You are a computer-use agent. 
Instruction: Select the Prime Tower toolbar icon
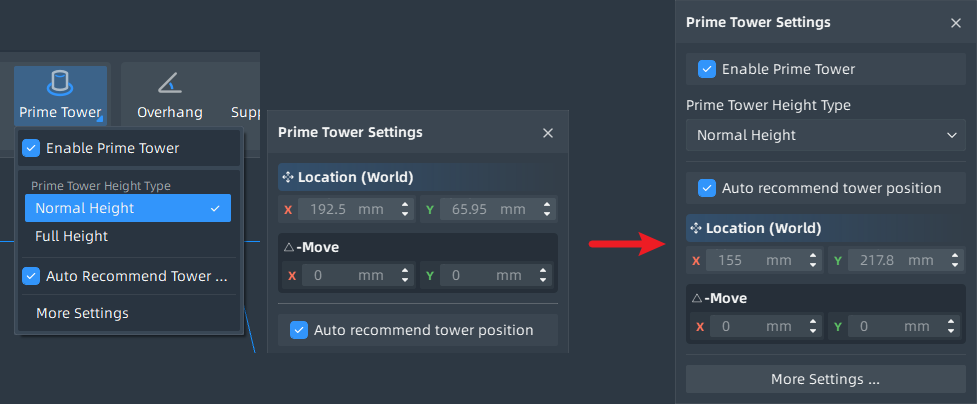pyautogui.click(x=60, y=83)
